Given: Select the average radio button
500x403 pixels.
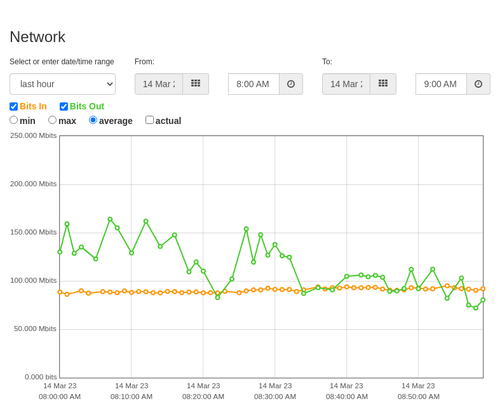Looking at the screenshot, I should point(93,120).
